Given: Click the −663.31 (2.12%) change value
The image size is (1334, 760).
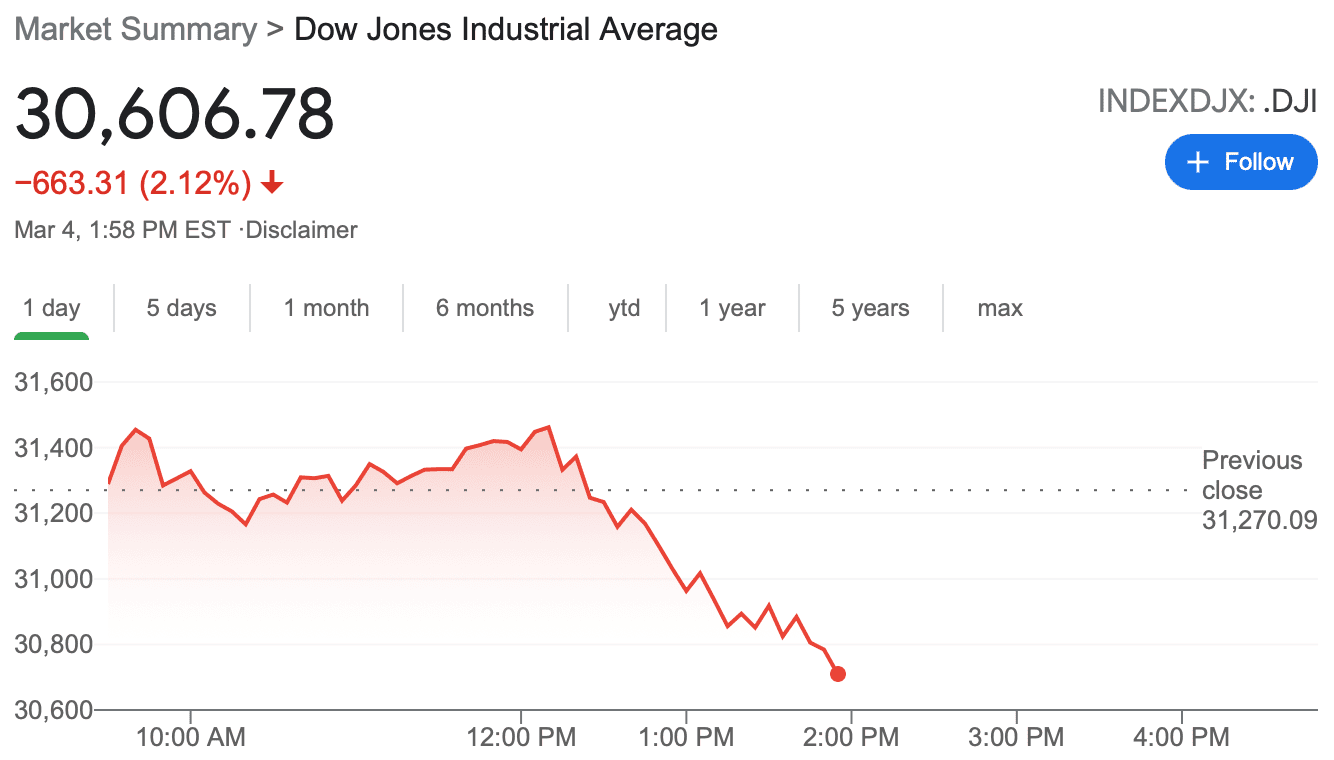Looking at the screenshot, I should tap(132, 184).
